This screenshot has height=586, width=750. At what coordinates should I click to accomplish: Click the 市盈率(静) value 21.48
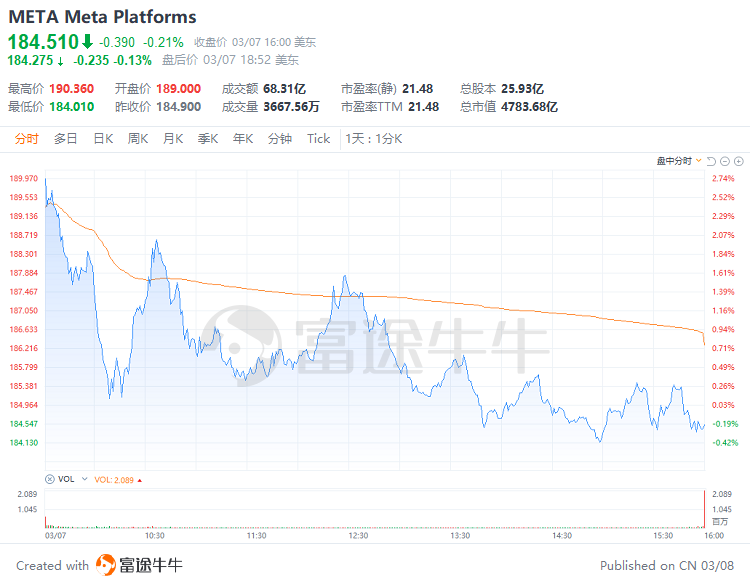418,89
